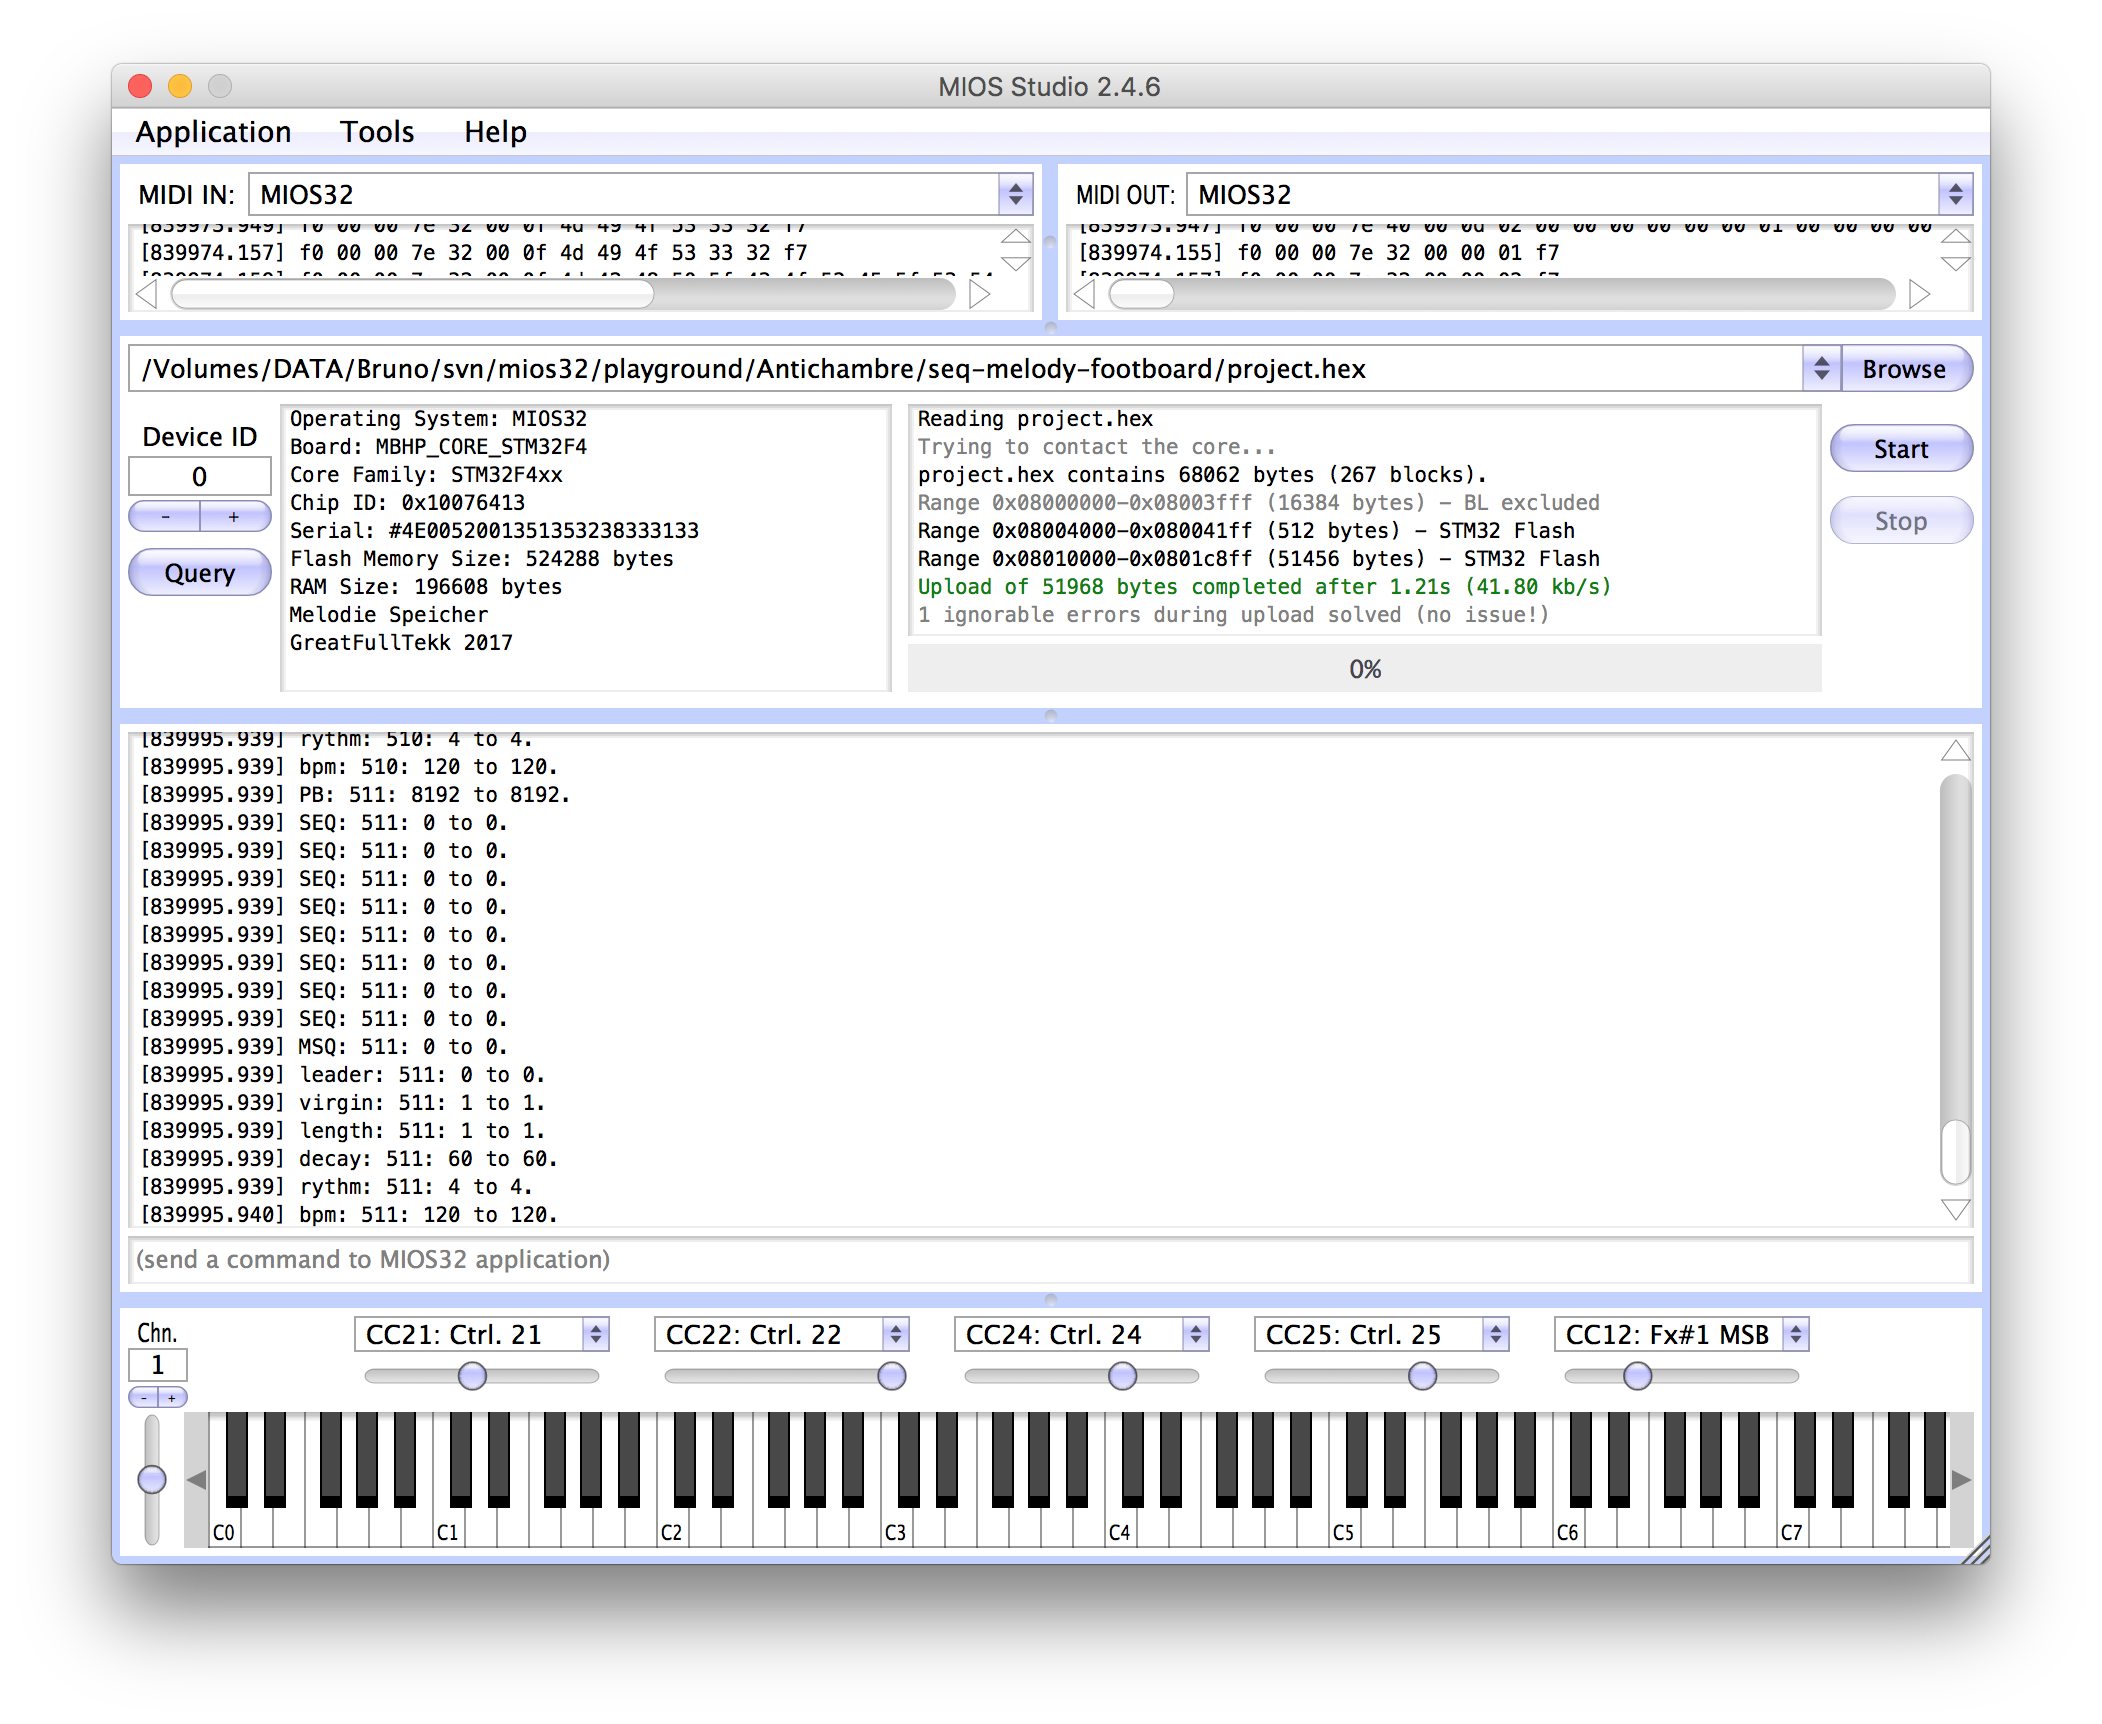Click MIDI IN monitor scroll up arrow

tap(1016, 237)
